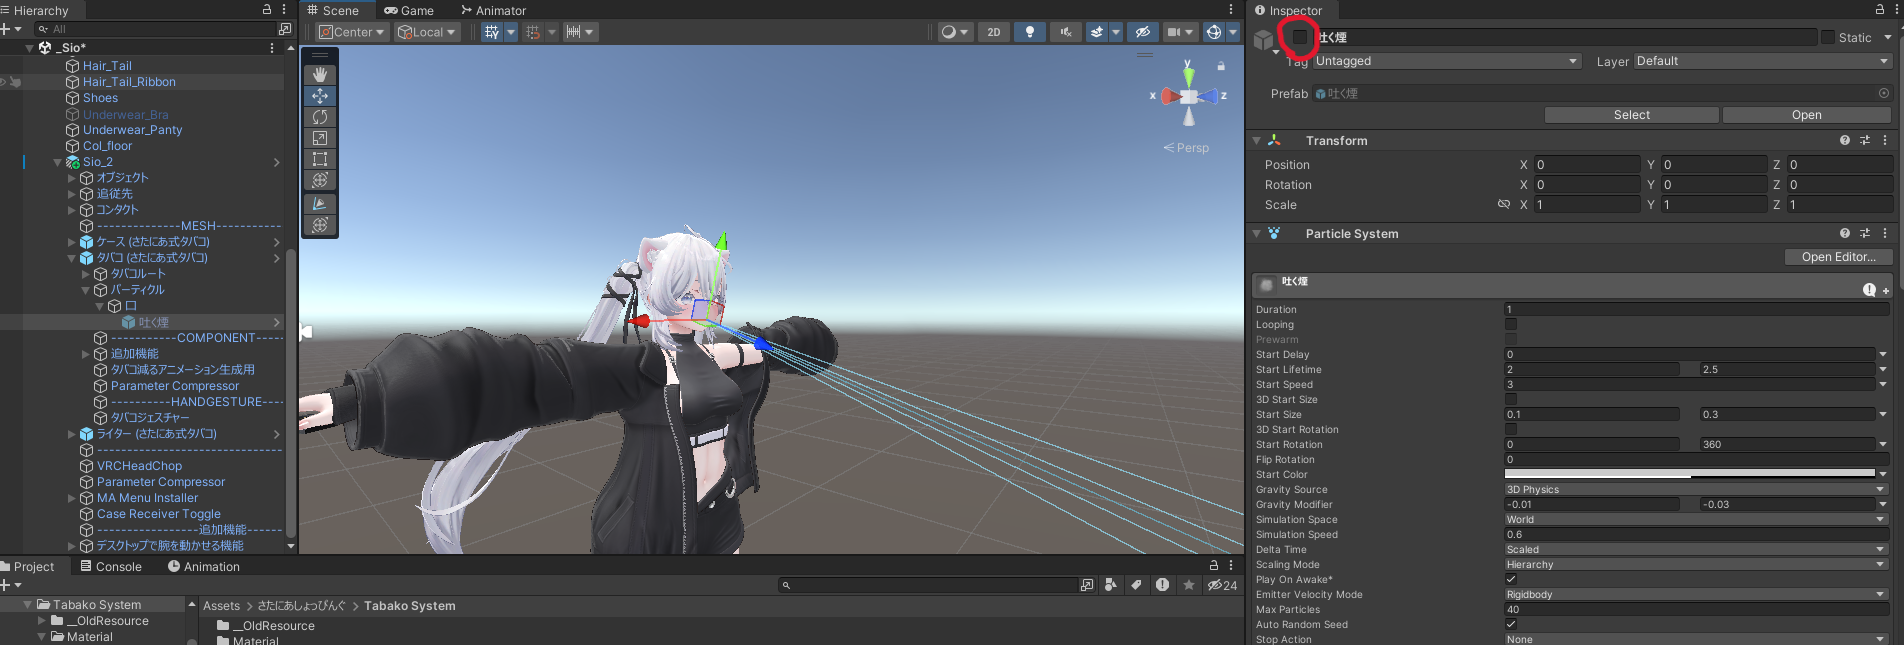
Task: Open the Gizmos dropdown arrow
Action: pos(1233,32)
